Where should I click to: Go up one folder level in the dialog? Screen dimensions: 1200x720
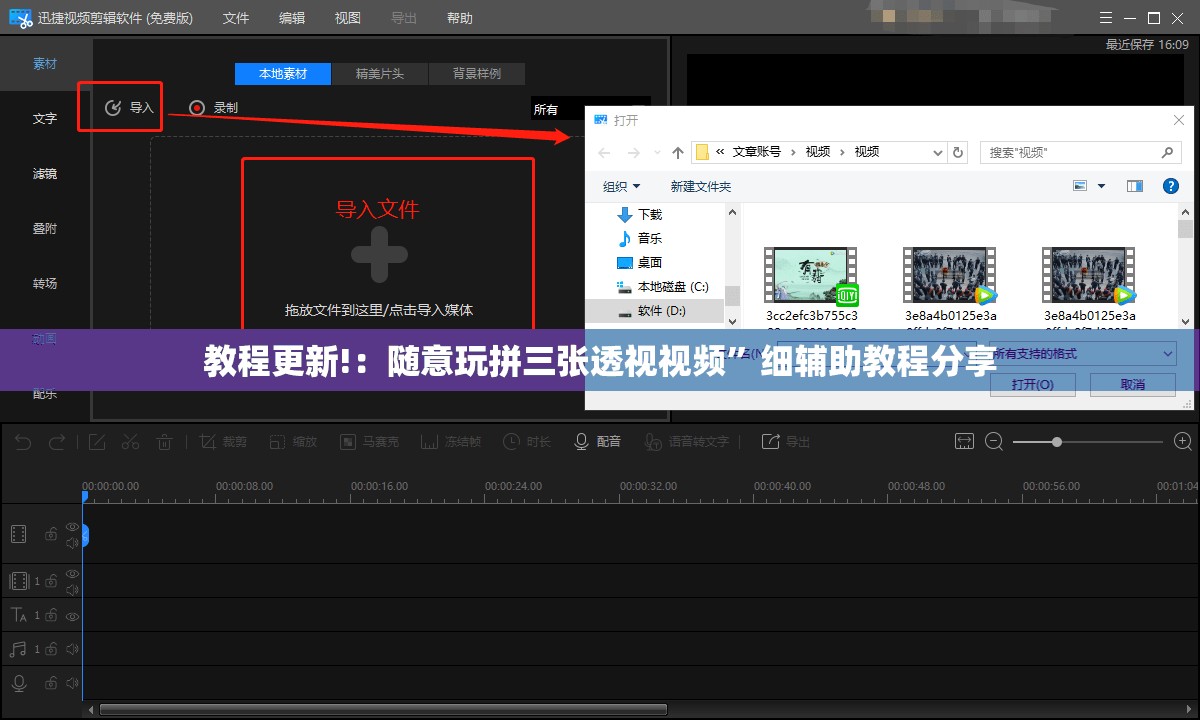678,152
